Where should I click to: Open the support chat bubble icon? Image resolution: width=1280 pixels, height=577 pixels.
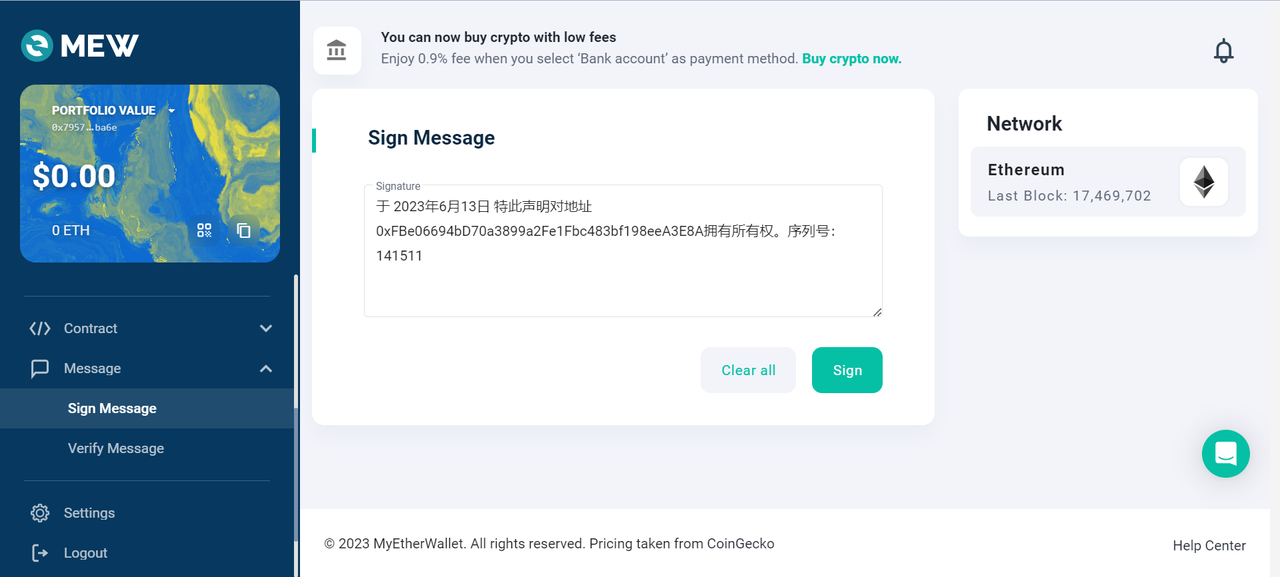point(1226,454)
